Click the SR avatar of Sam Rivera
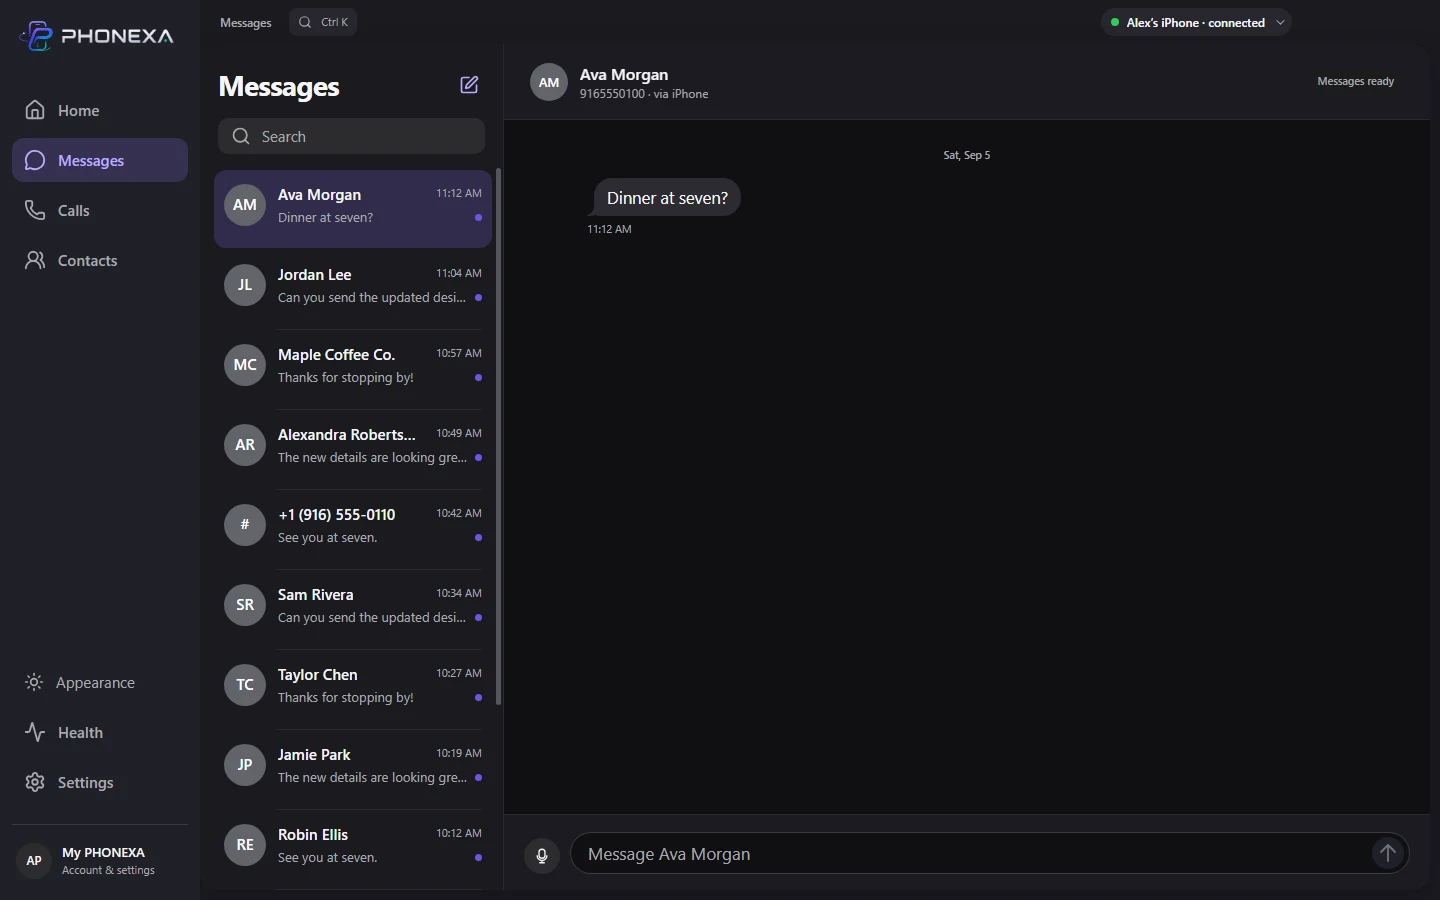 click(x=245, y=605)
